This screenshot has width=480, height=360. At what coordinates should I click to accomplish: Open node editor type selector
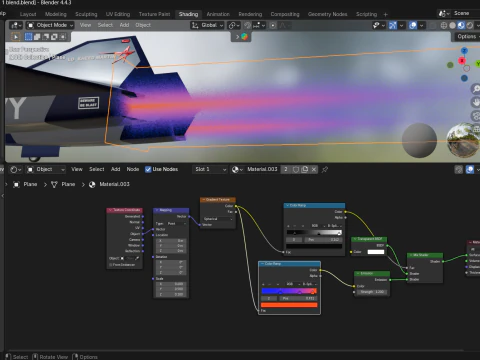coord(15,170)
